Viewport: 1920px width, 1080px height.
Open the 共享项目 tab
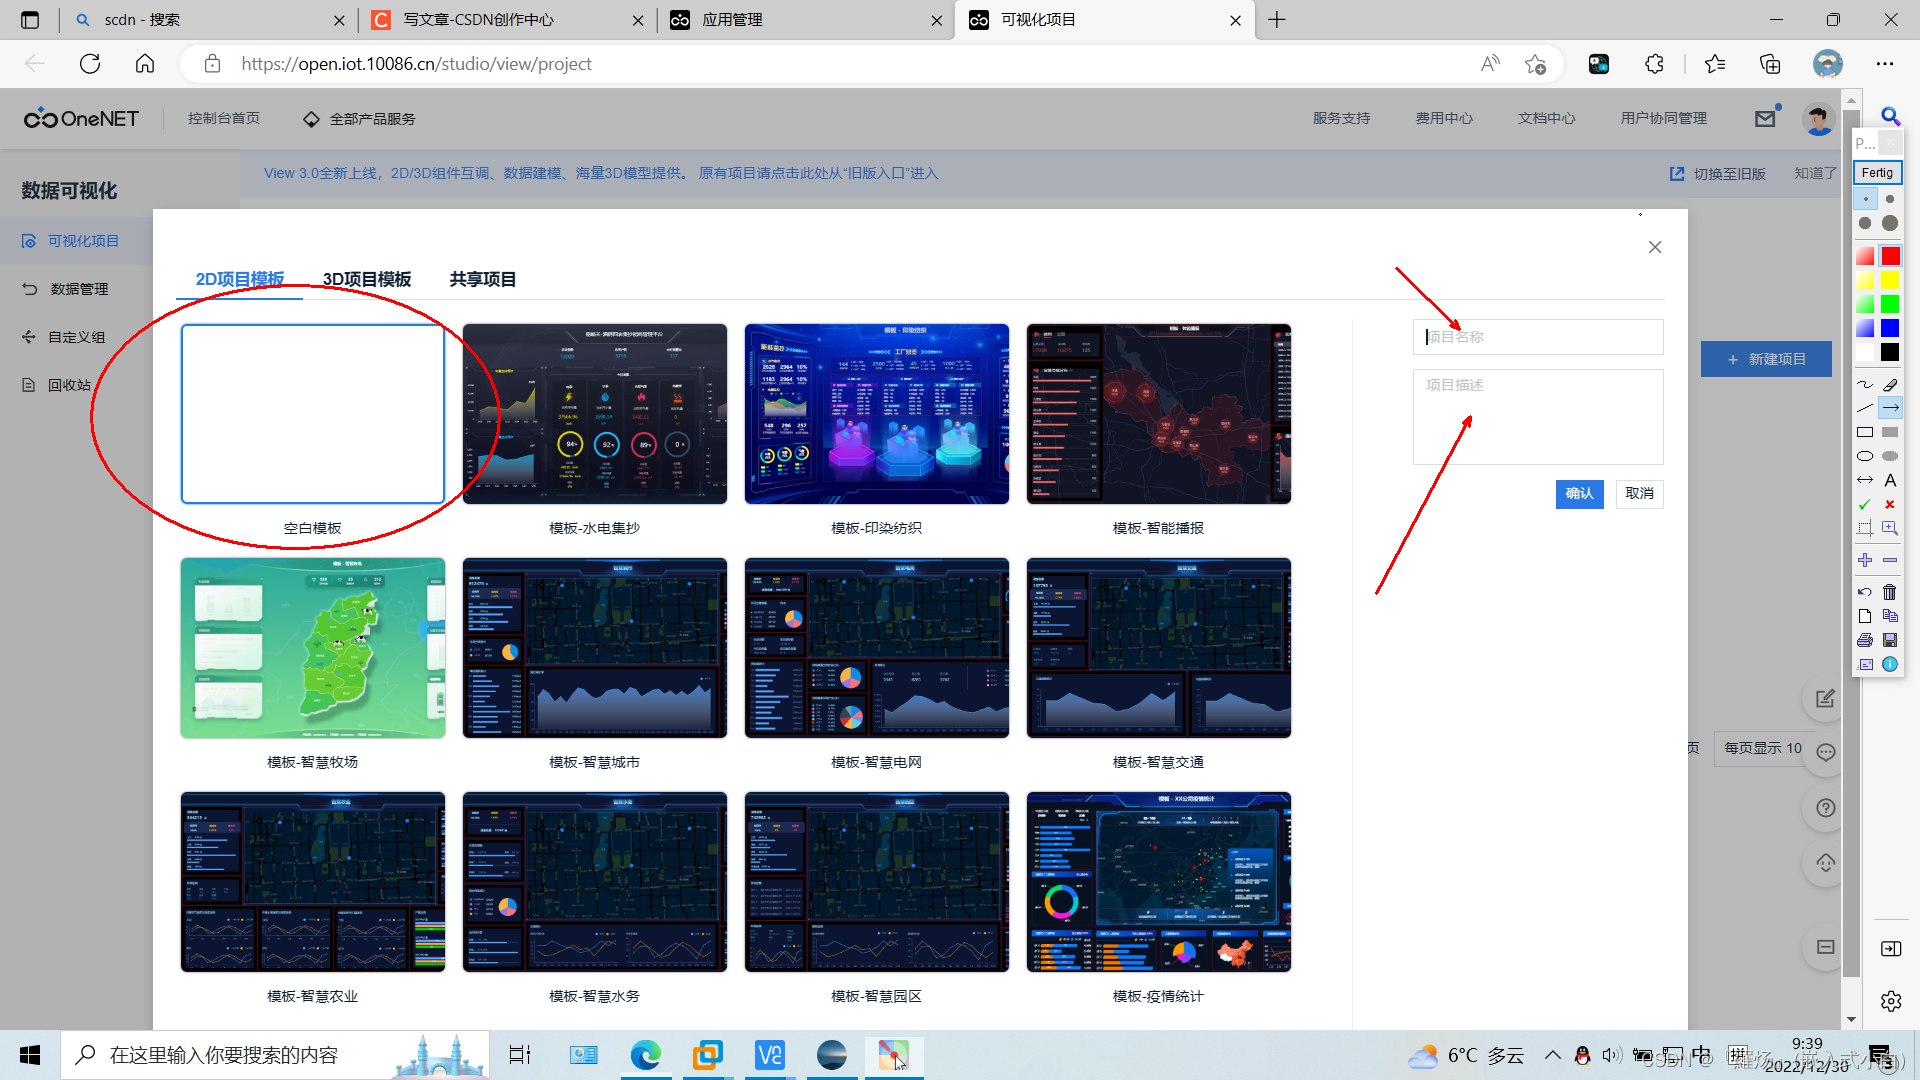coord(483,279)
